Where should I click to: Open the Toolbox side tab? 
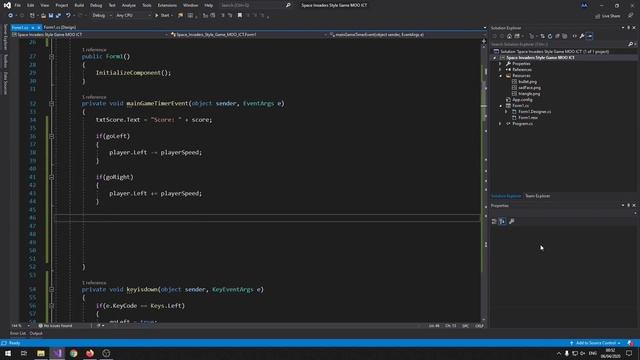5,61
